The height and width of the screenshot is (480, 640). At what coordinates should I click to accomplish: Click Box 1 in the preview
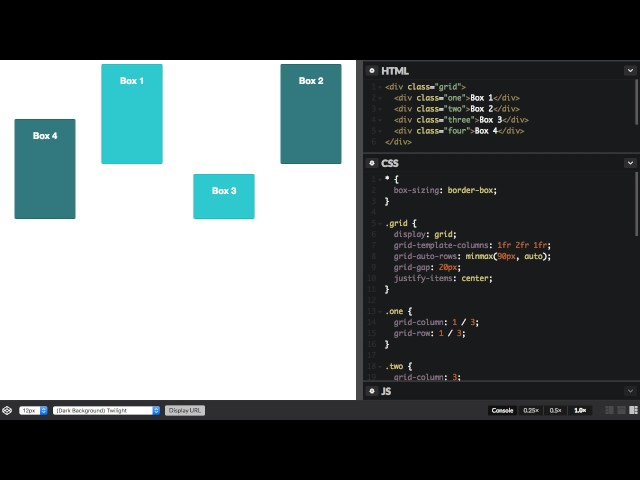tap(132, 114)
